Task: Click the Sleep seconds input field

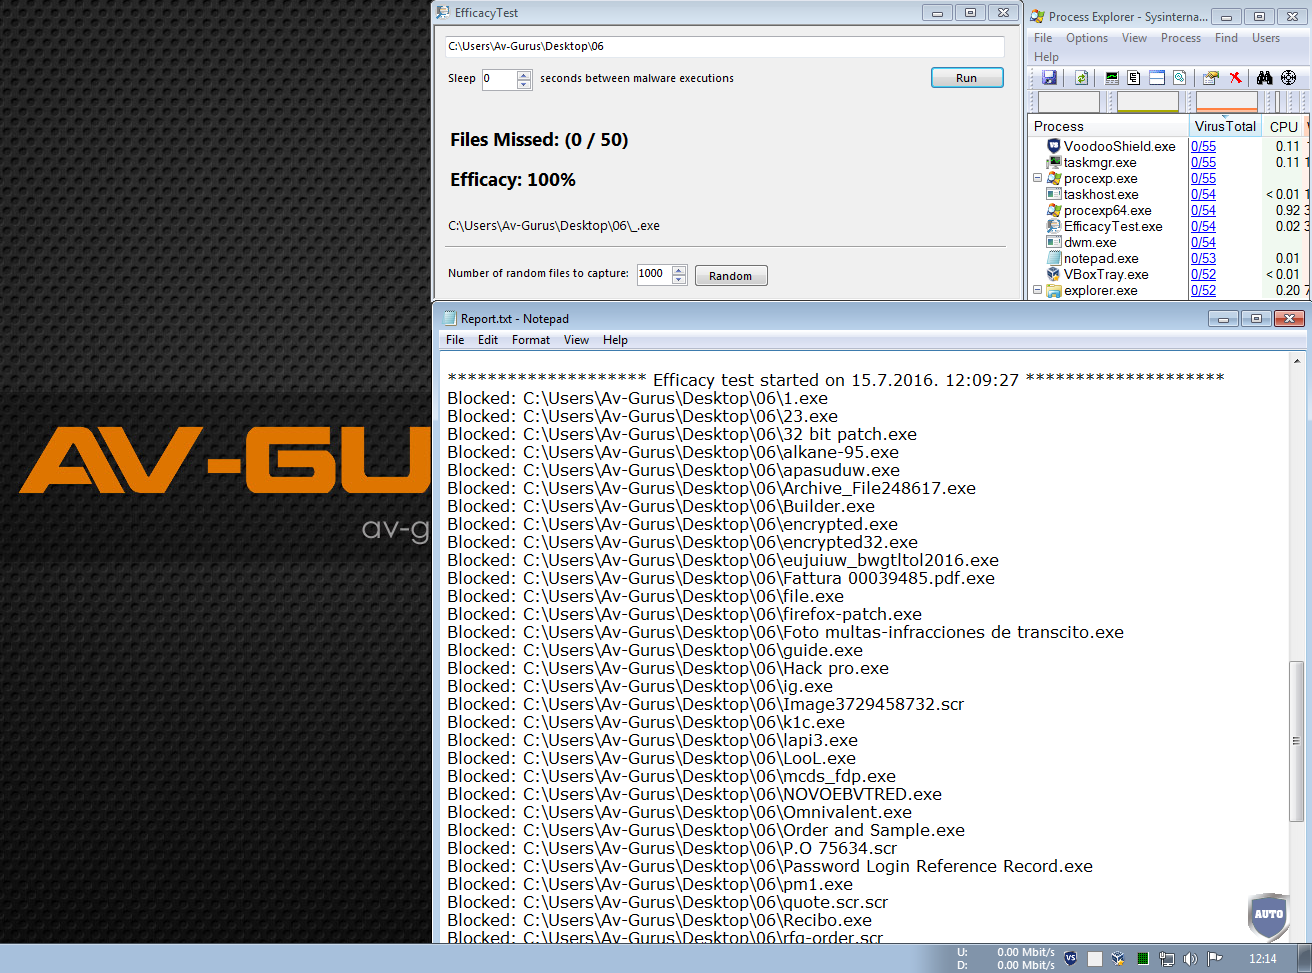Action: coord(499,79)
